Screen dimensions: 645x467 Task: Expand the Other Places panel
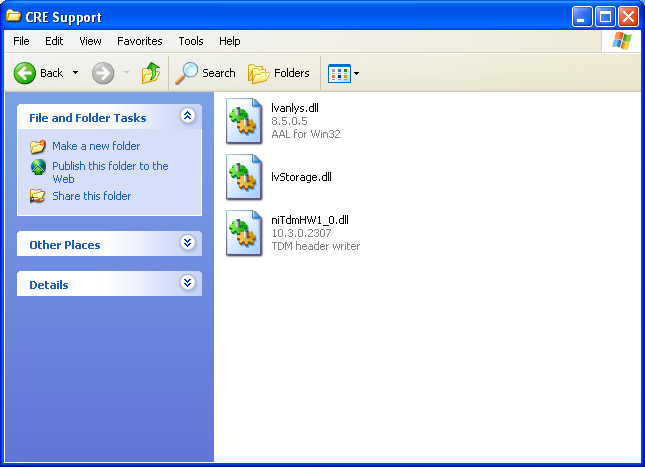tap(188, 242)
